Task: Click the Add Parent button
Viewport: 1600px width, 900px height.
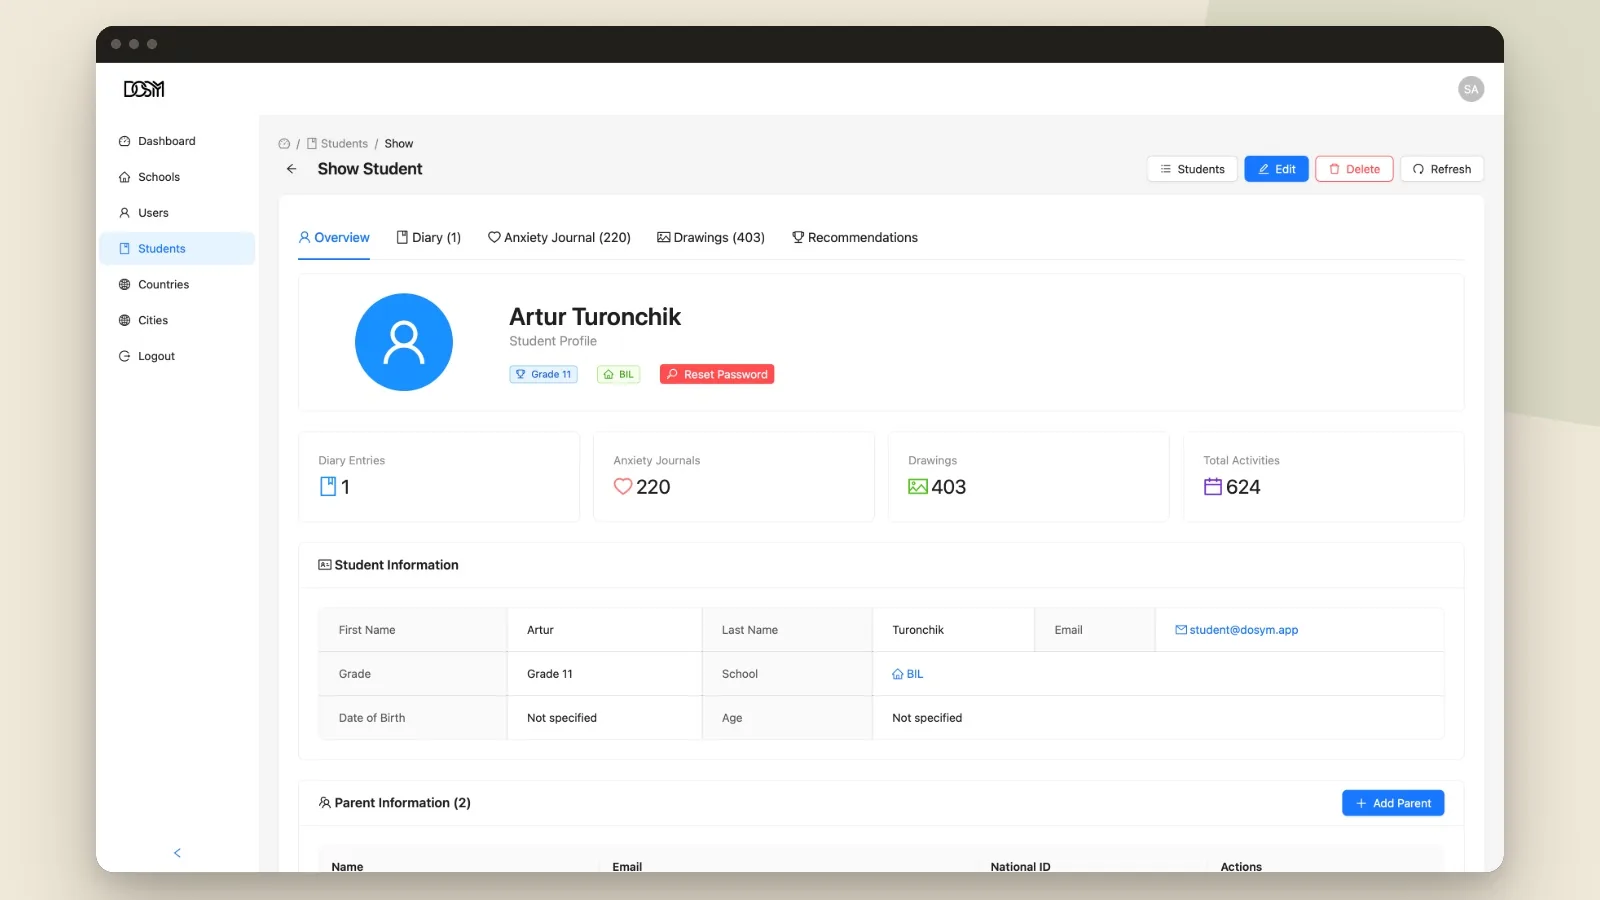Action: [1393, 803]
